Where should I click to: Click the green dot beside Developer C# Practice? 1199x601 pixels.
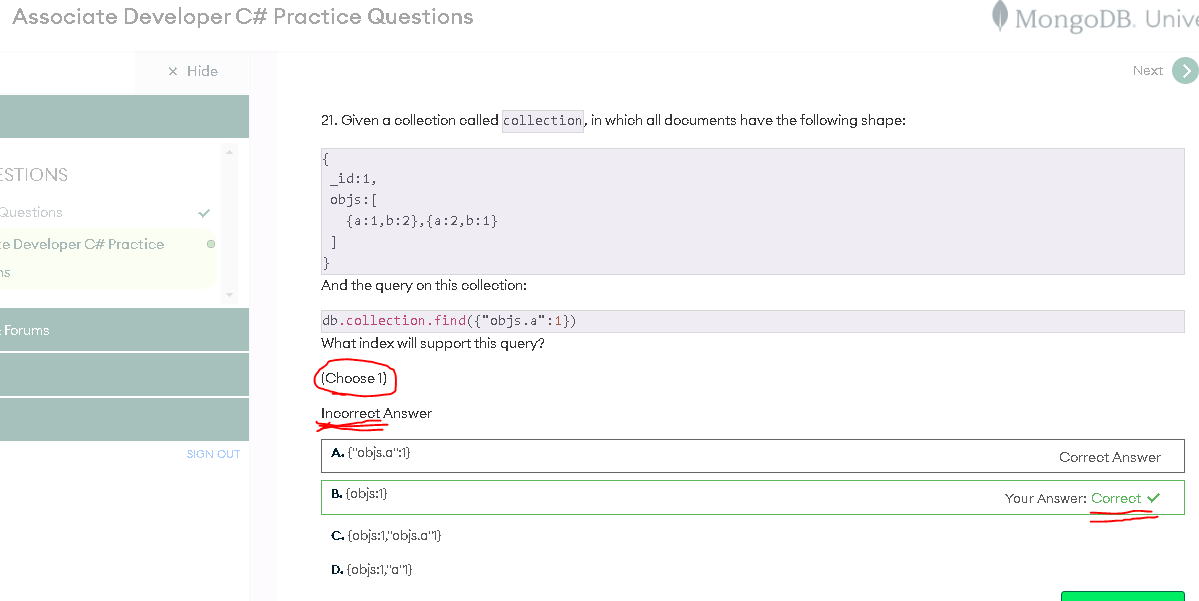(x=210, y=244)
